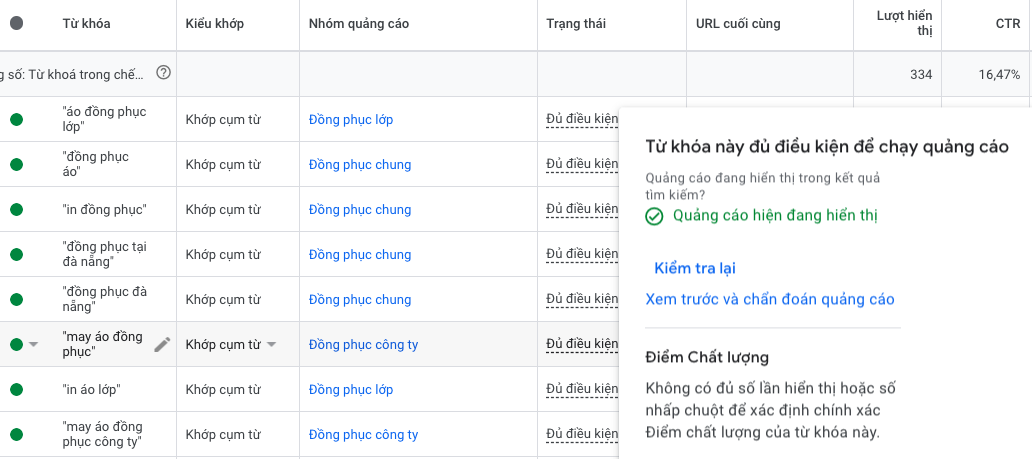Click the help icon beside "Từ khoá trong chế…"
Viewport: 1032px width, 459px height.
[x=164, y=73]
